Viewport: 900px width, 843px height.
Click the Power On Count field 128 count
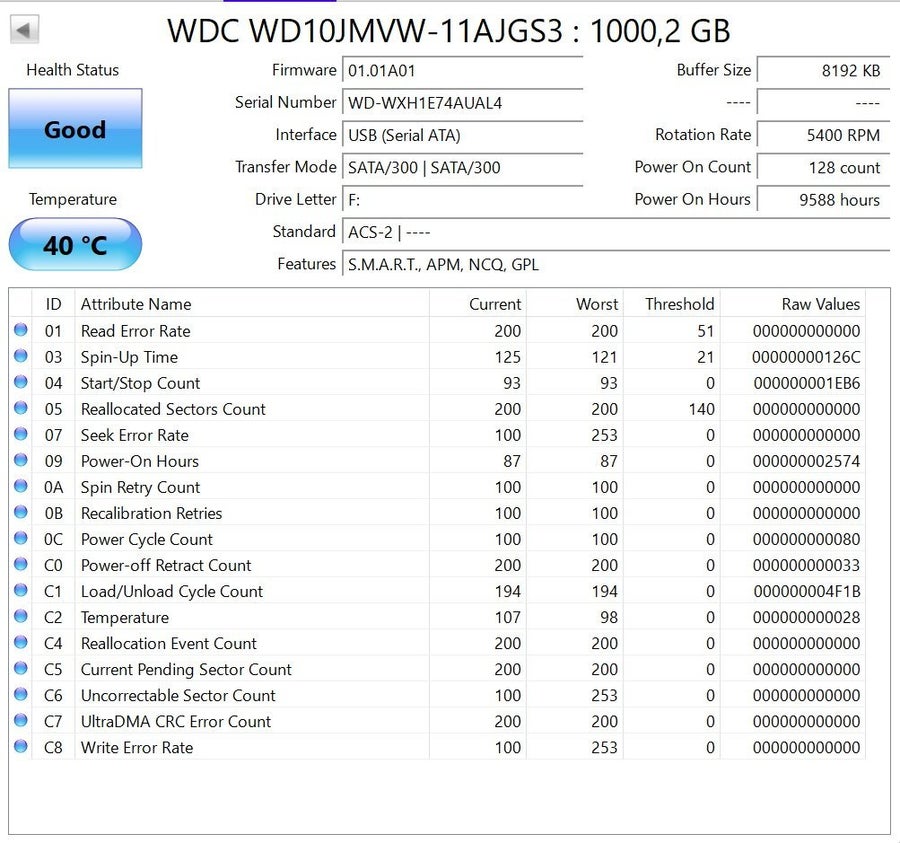pyautogui.click(x=823, y=168)
